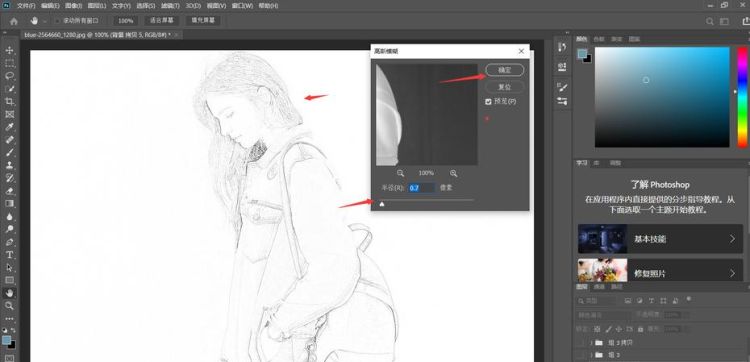Select the Move tool

9,50
